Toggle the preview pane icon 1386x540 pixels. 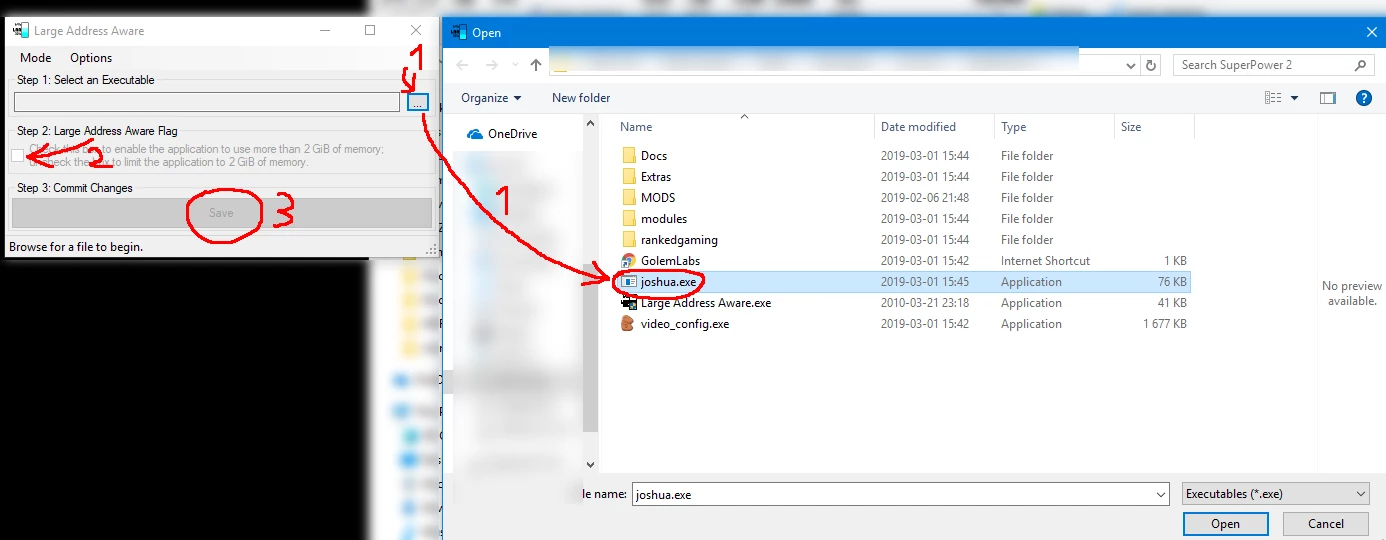pyautogui.click(x=1328, y=98)
